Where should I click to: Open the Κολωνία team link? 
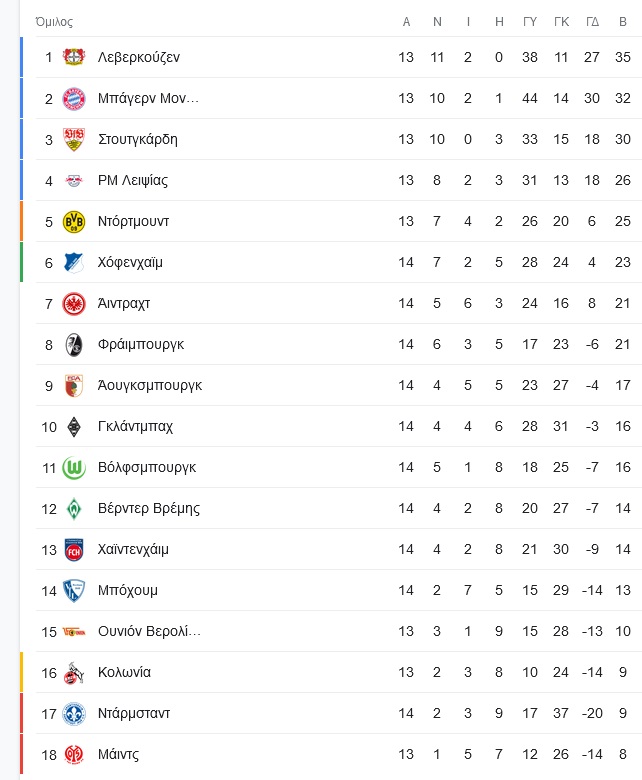click(124, 673)
